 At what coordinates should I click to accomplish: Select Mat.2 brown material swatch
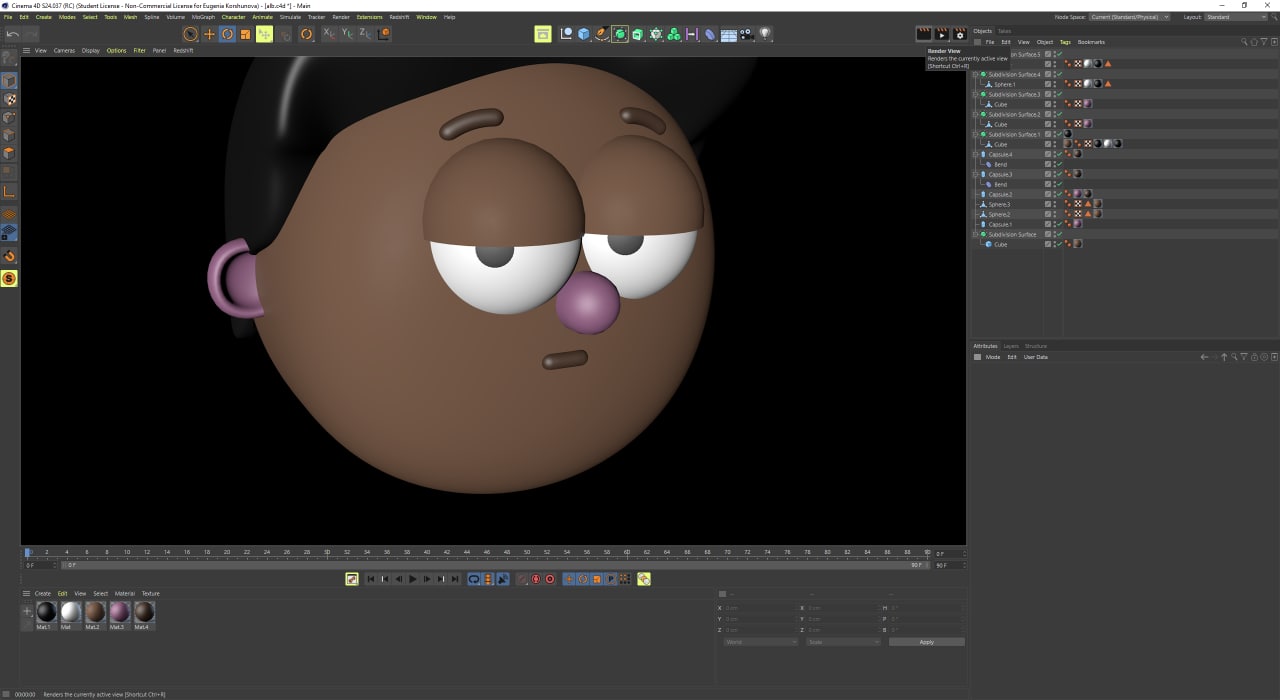(x=95, y=611)
